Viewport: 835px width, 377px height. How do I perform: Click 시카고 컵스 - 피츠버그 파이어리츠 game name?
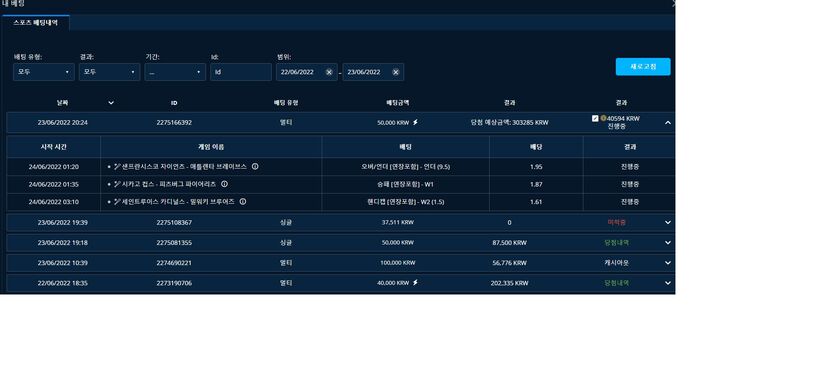point(169,184)
